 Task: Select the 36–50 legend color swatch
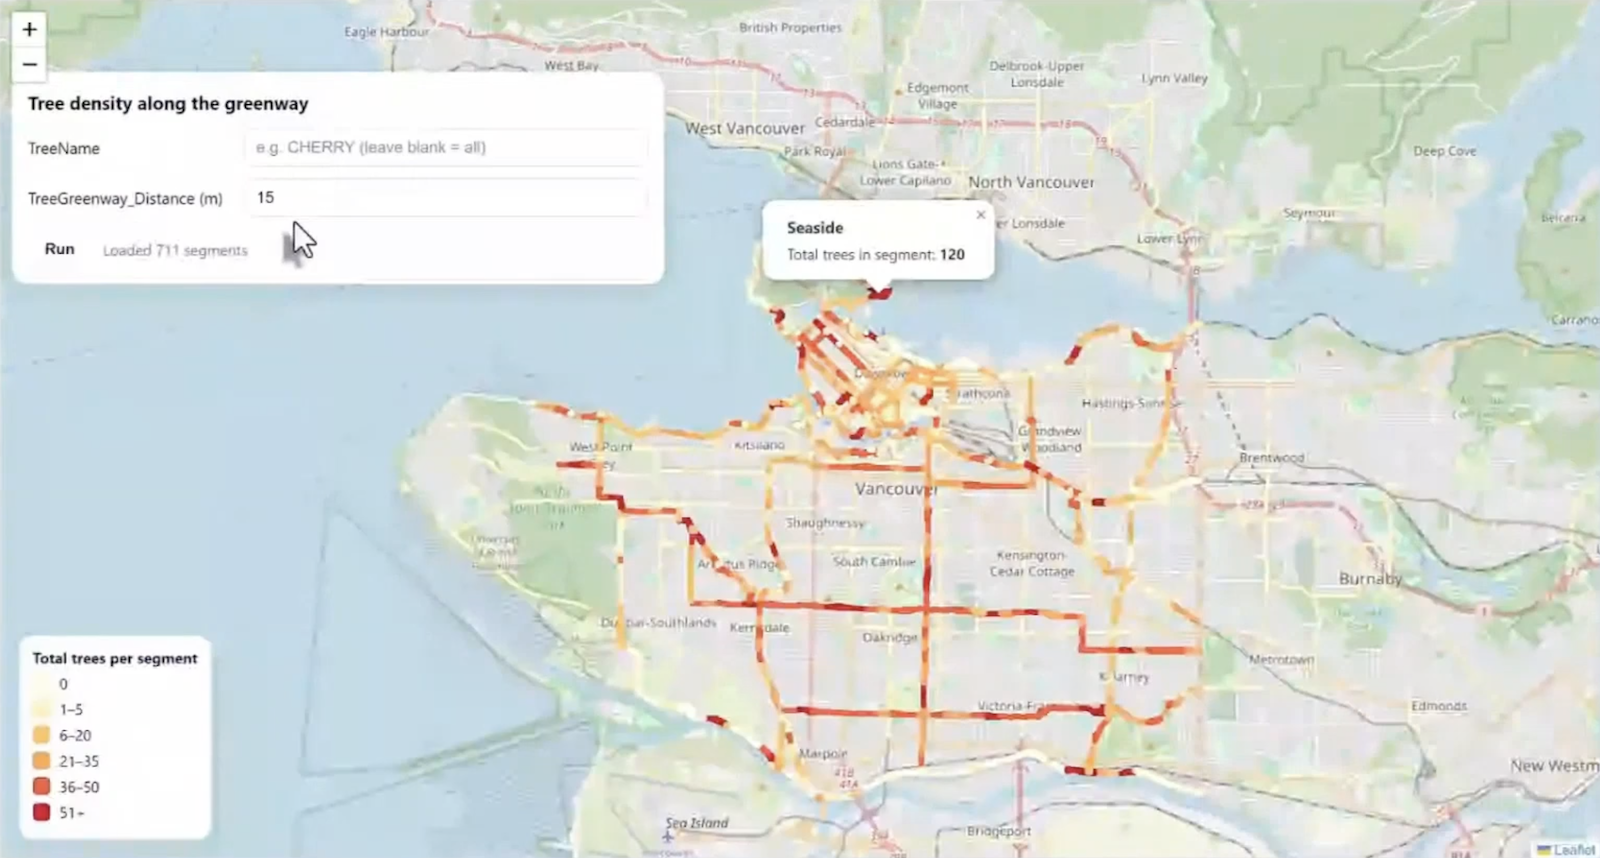[41, 787]
